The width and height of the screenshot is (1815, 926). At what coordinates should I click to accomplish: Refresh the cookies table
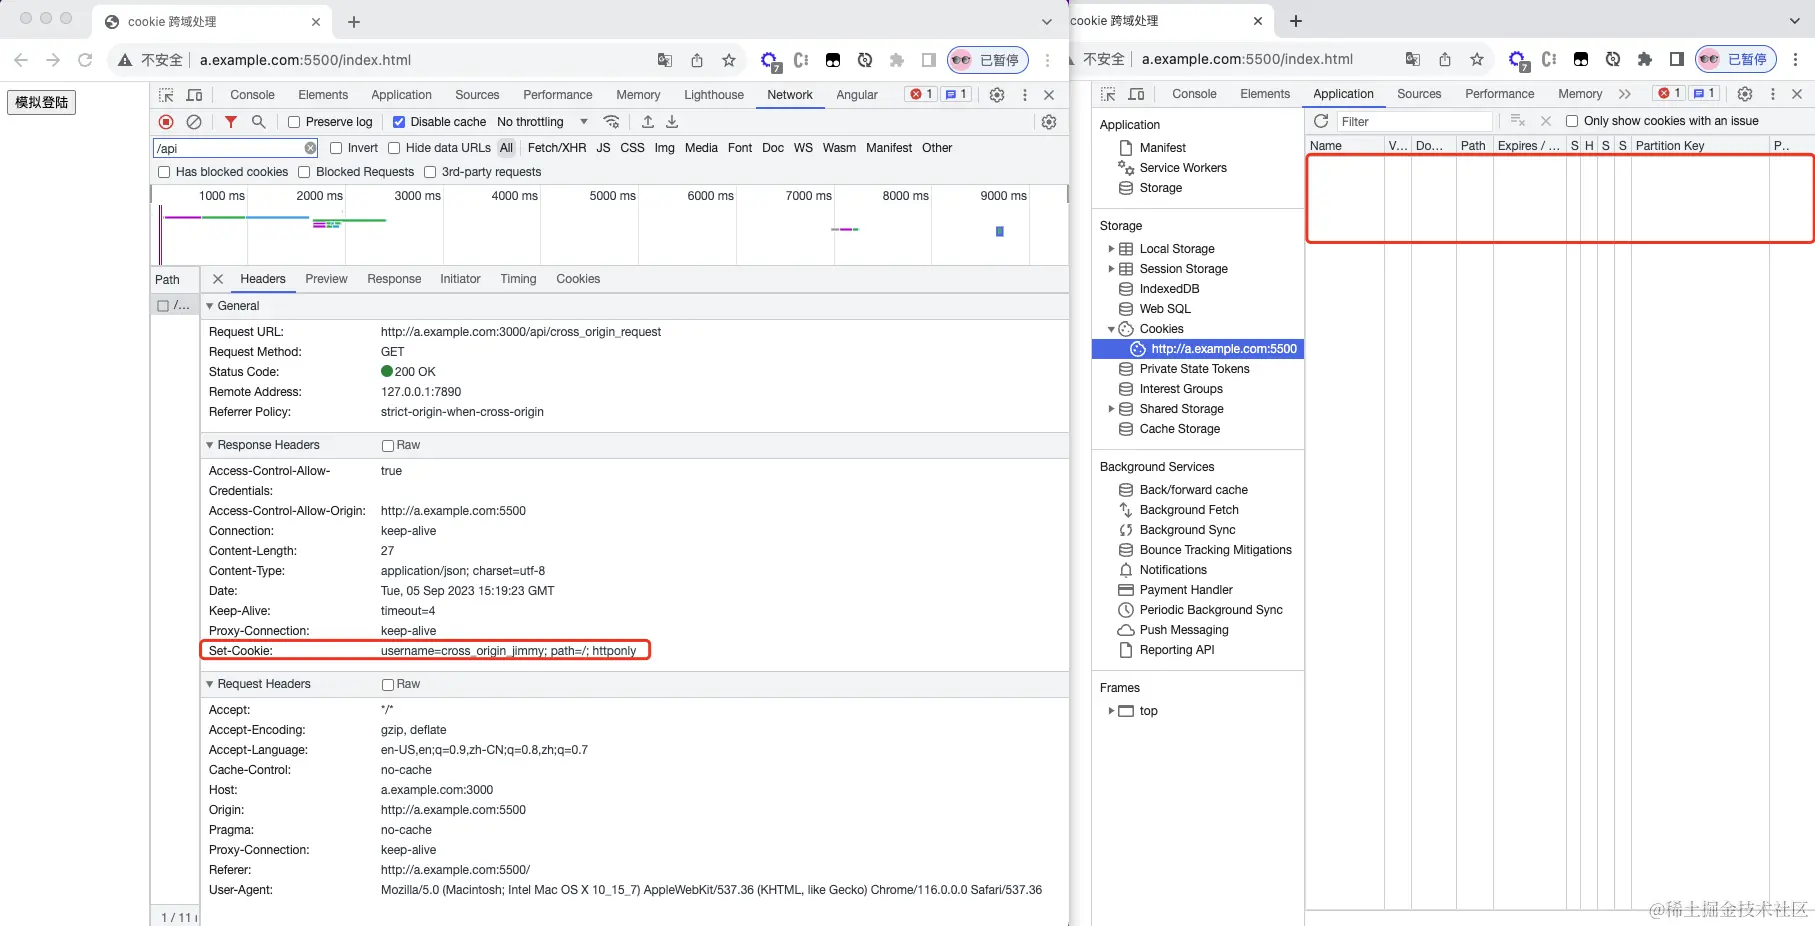point(1321,121)
